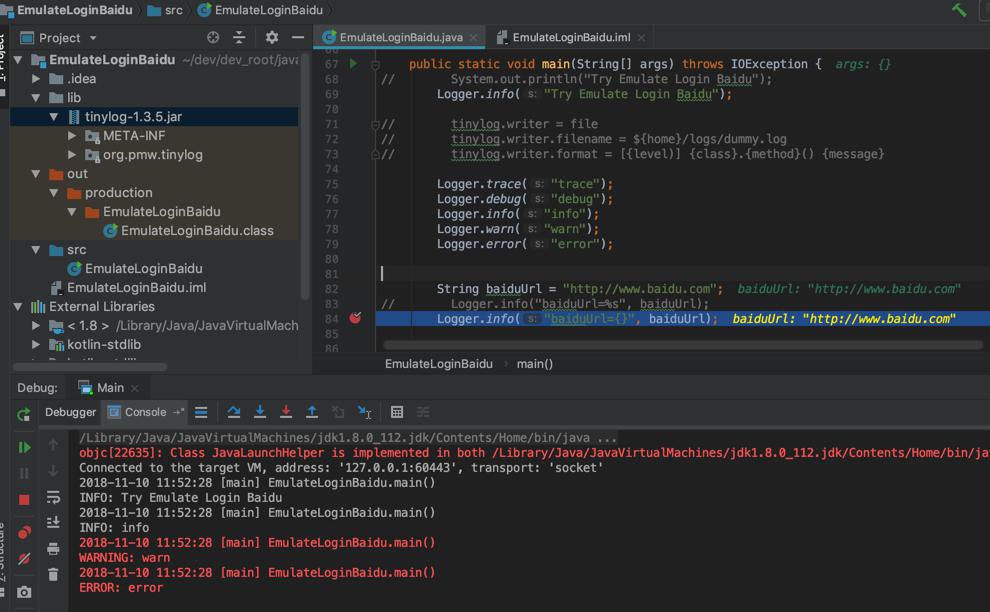Collapse the tinylog-1.3.5.jar tree node
The width and height of the screenshot is (990, 612).
[55, 117]
